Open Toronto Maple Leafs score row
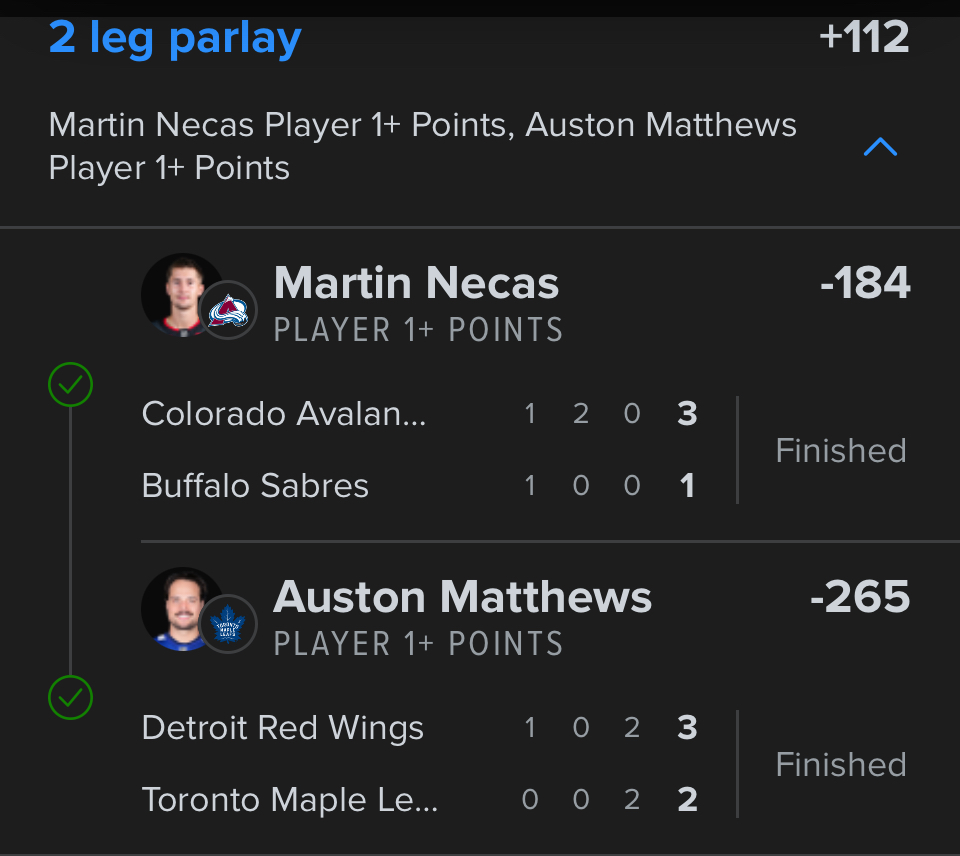 pos(420,800)
